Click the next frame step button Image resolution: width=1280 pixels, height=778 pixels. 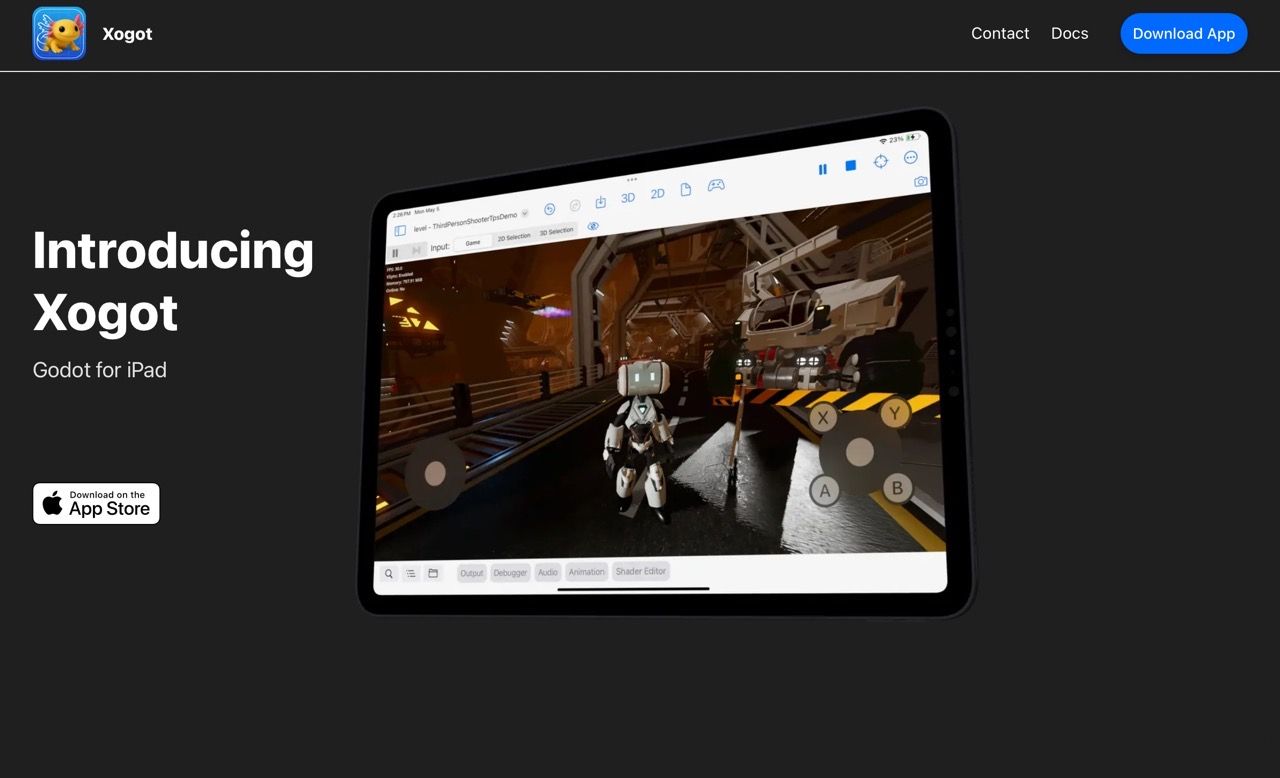coord(416,250)
